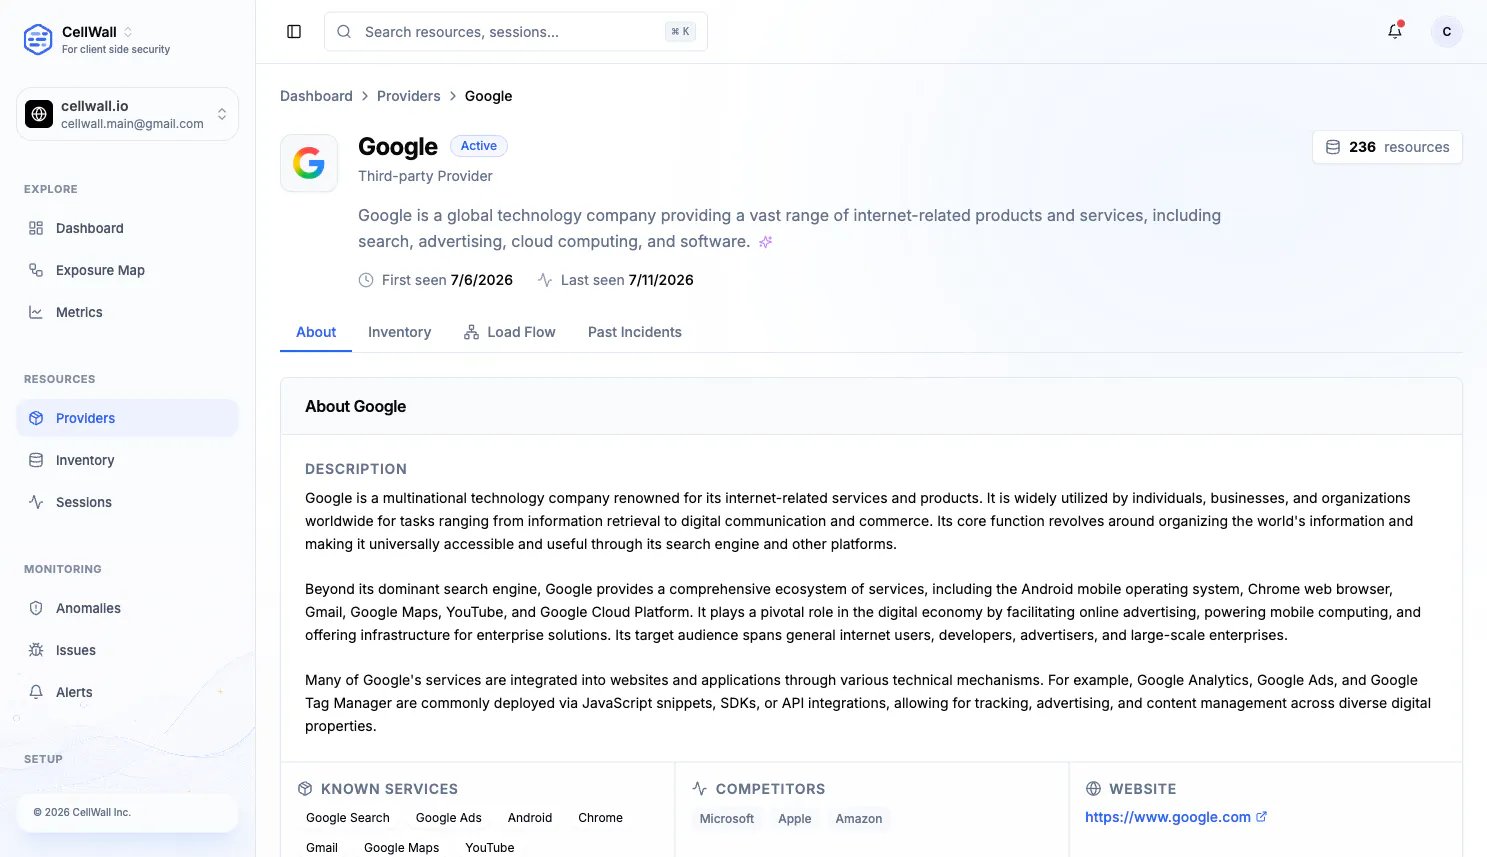Click the Inventory database icon in sidebar
The image size is (1487, 857).
click(36, 460)
